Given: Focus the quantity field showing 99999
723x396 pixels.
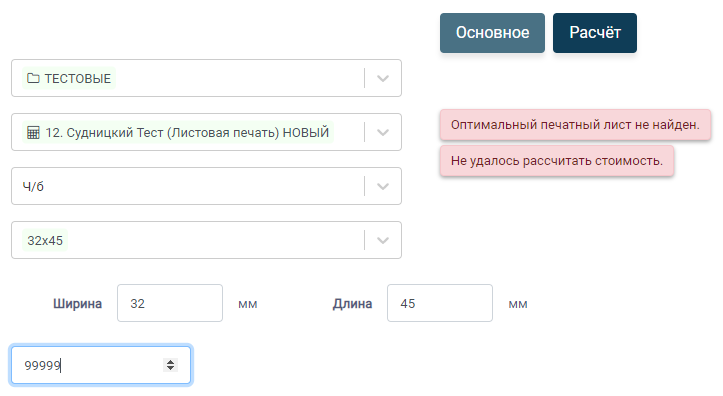Looking at the screenshot, I should click(x=101, y=365).
